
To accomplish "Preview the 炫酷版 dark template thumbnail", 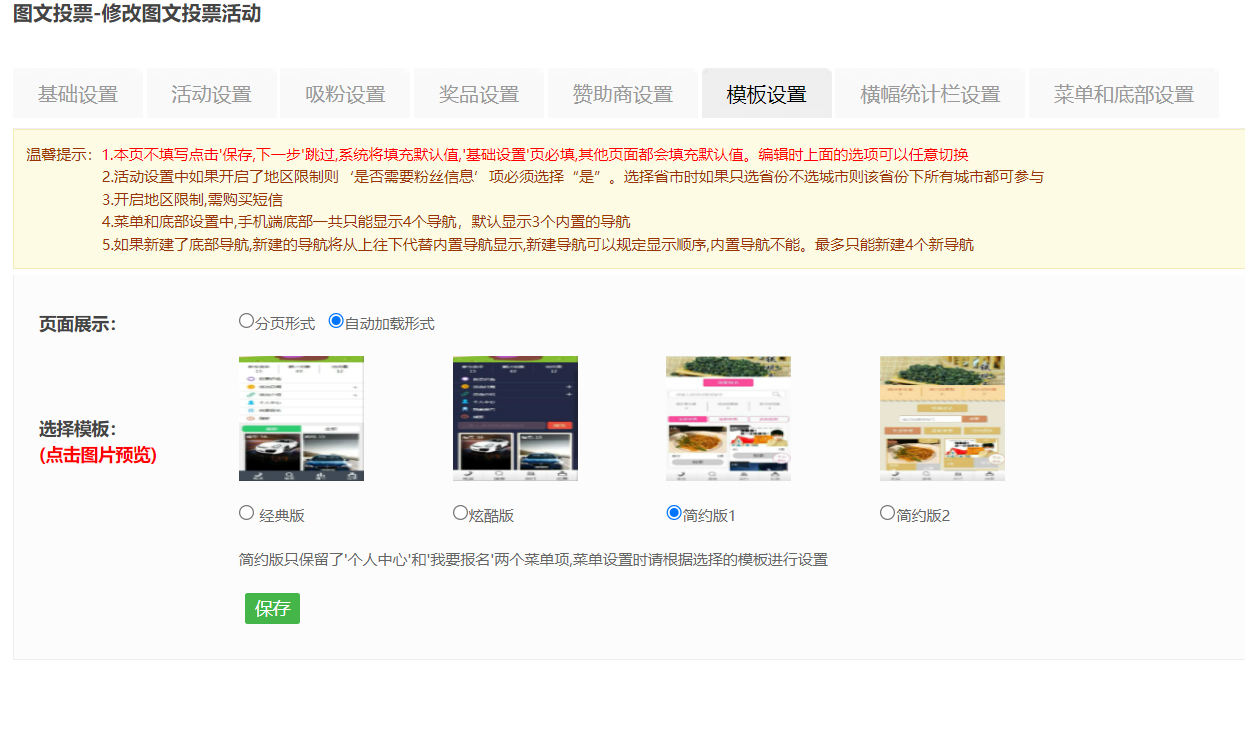I will click(x=515, y=418).
